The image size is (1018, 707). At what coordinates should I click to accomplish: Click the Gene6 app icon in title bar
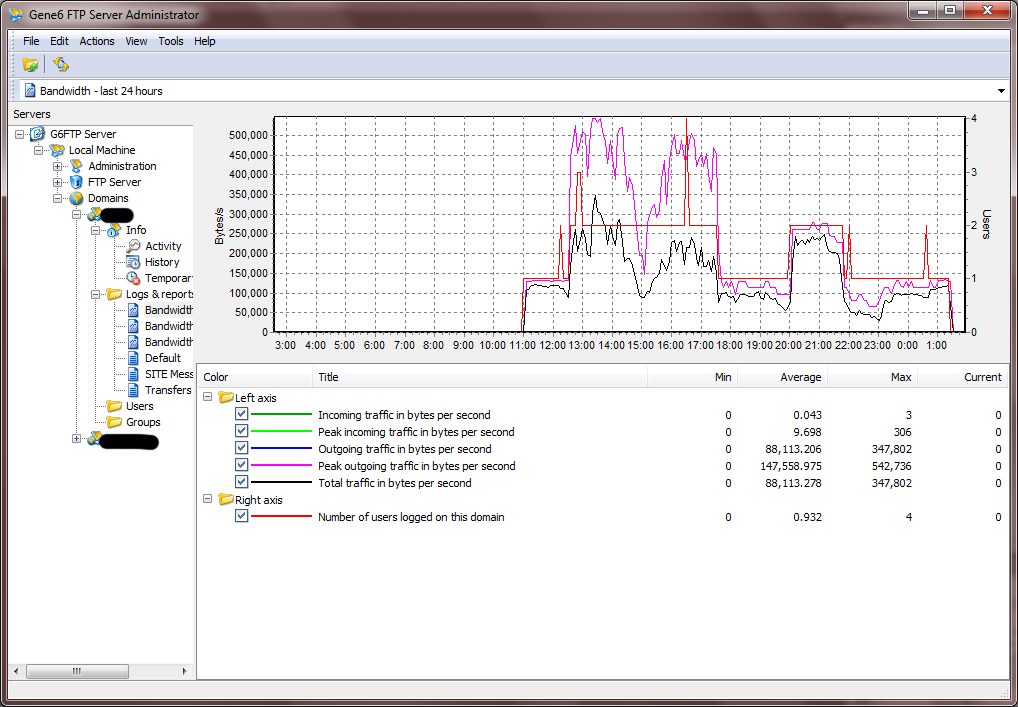click(16, 14)
